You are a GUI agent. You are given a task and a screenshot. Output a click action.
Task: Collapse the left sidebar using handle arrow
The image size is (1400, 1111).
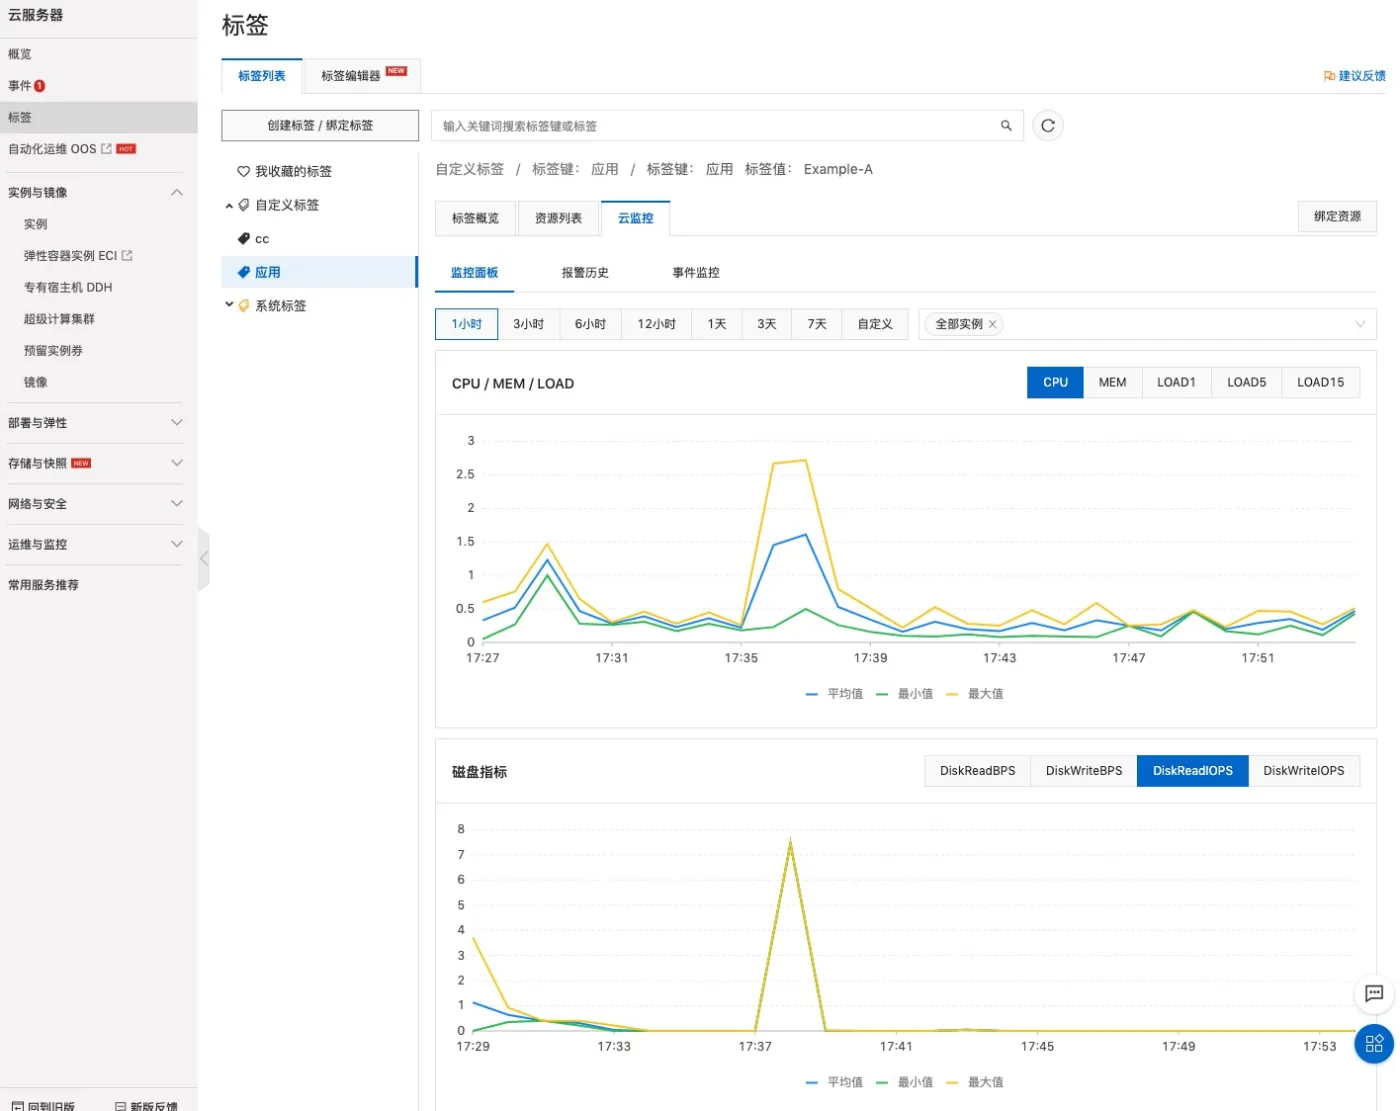pyautogui.click(x=204, y=558)
